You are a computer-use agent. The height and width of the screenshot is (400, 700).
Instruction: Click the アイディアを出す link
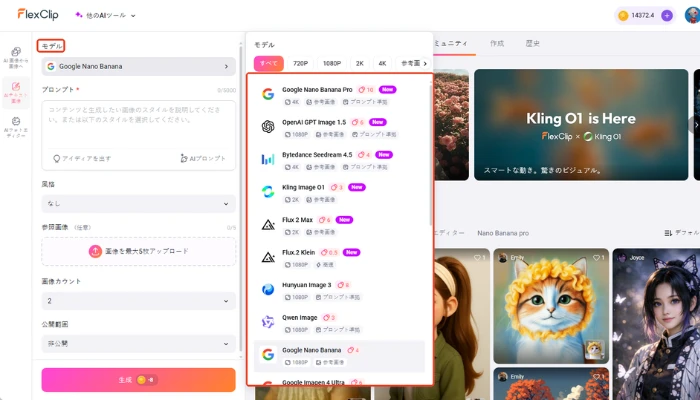click(82, 158)
